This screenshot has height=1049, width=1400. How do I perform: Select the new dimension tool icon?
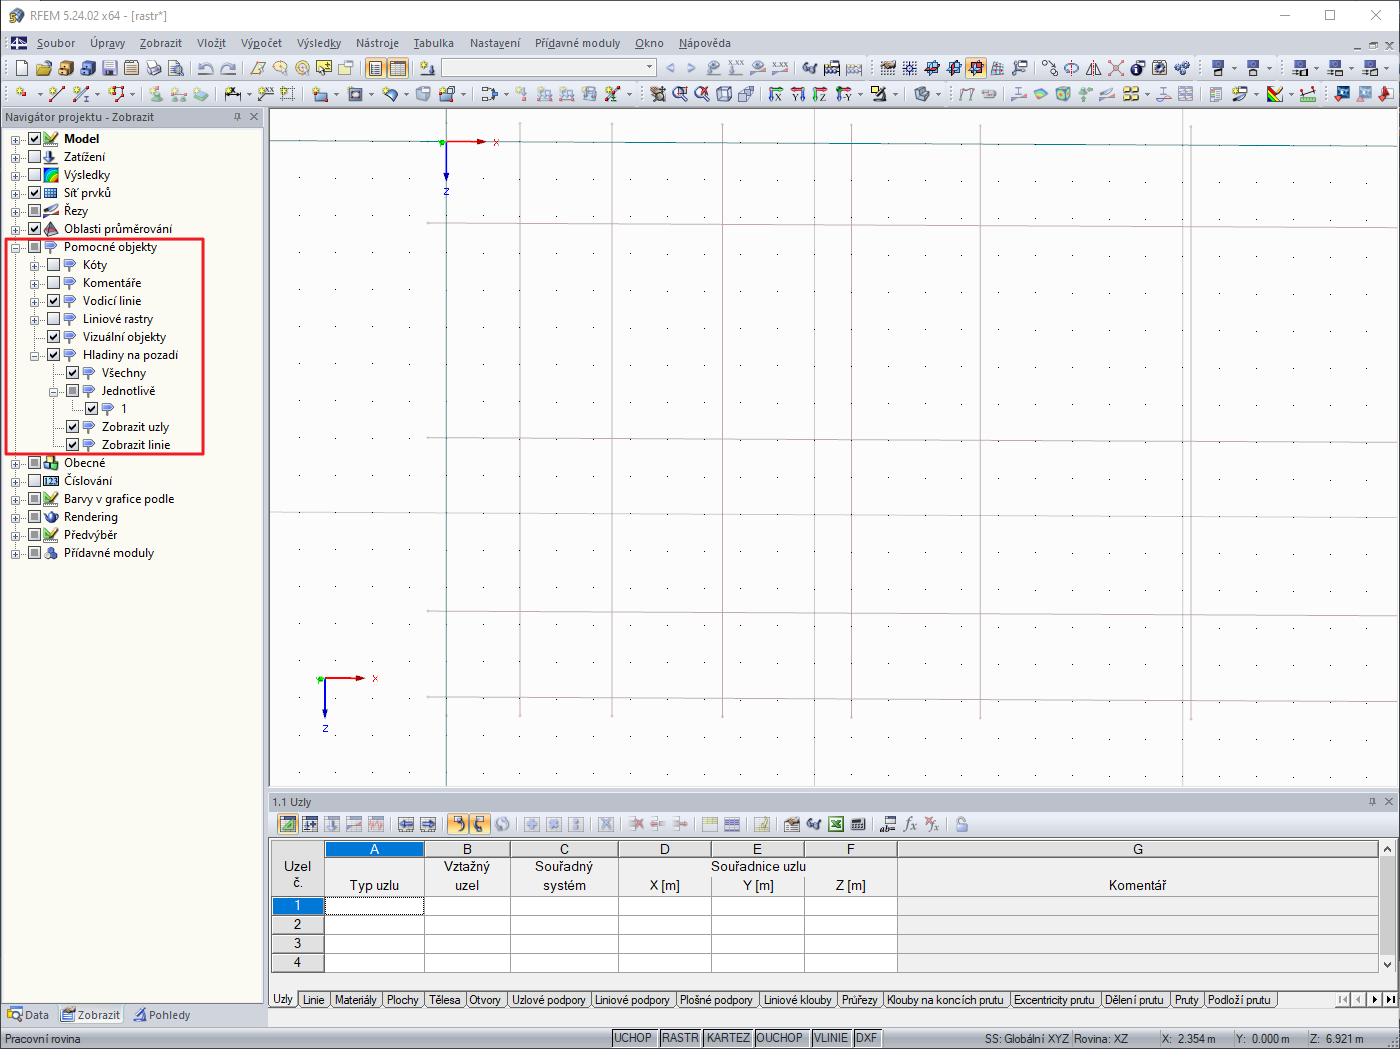pos(233,93)
